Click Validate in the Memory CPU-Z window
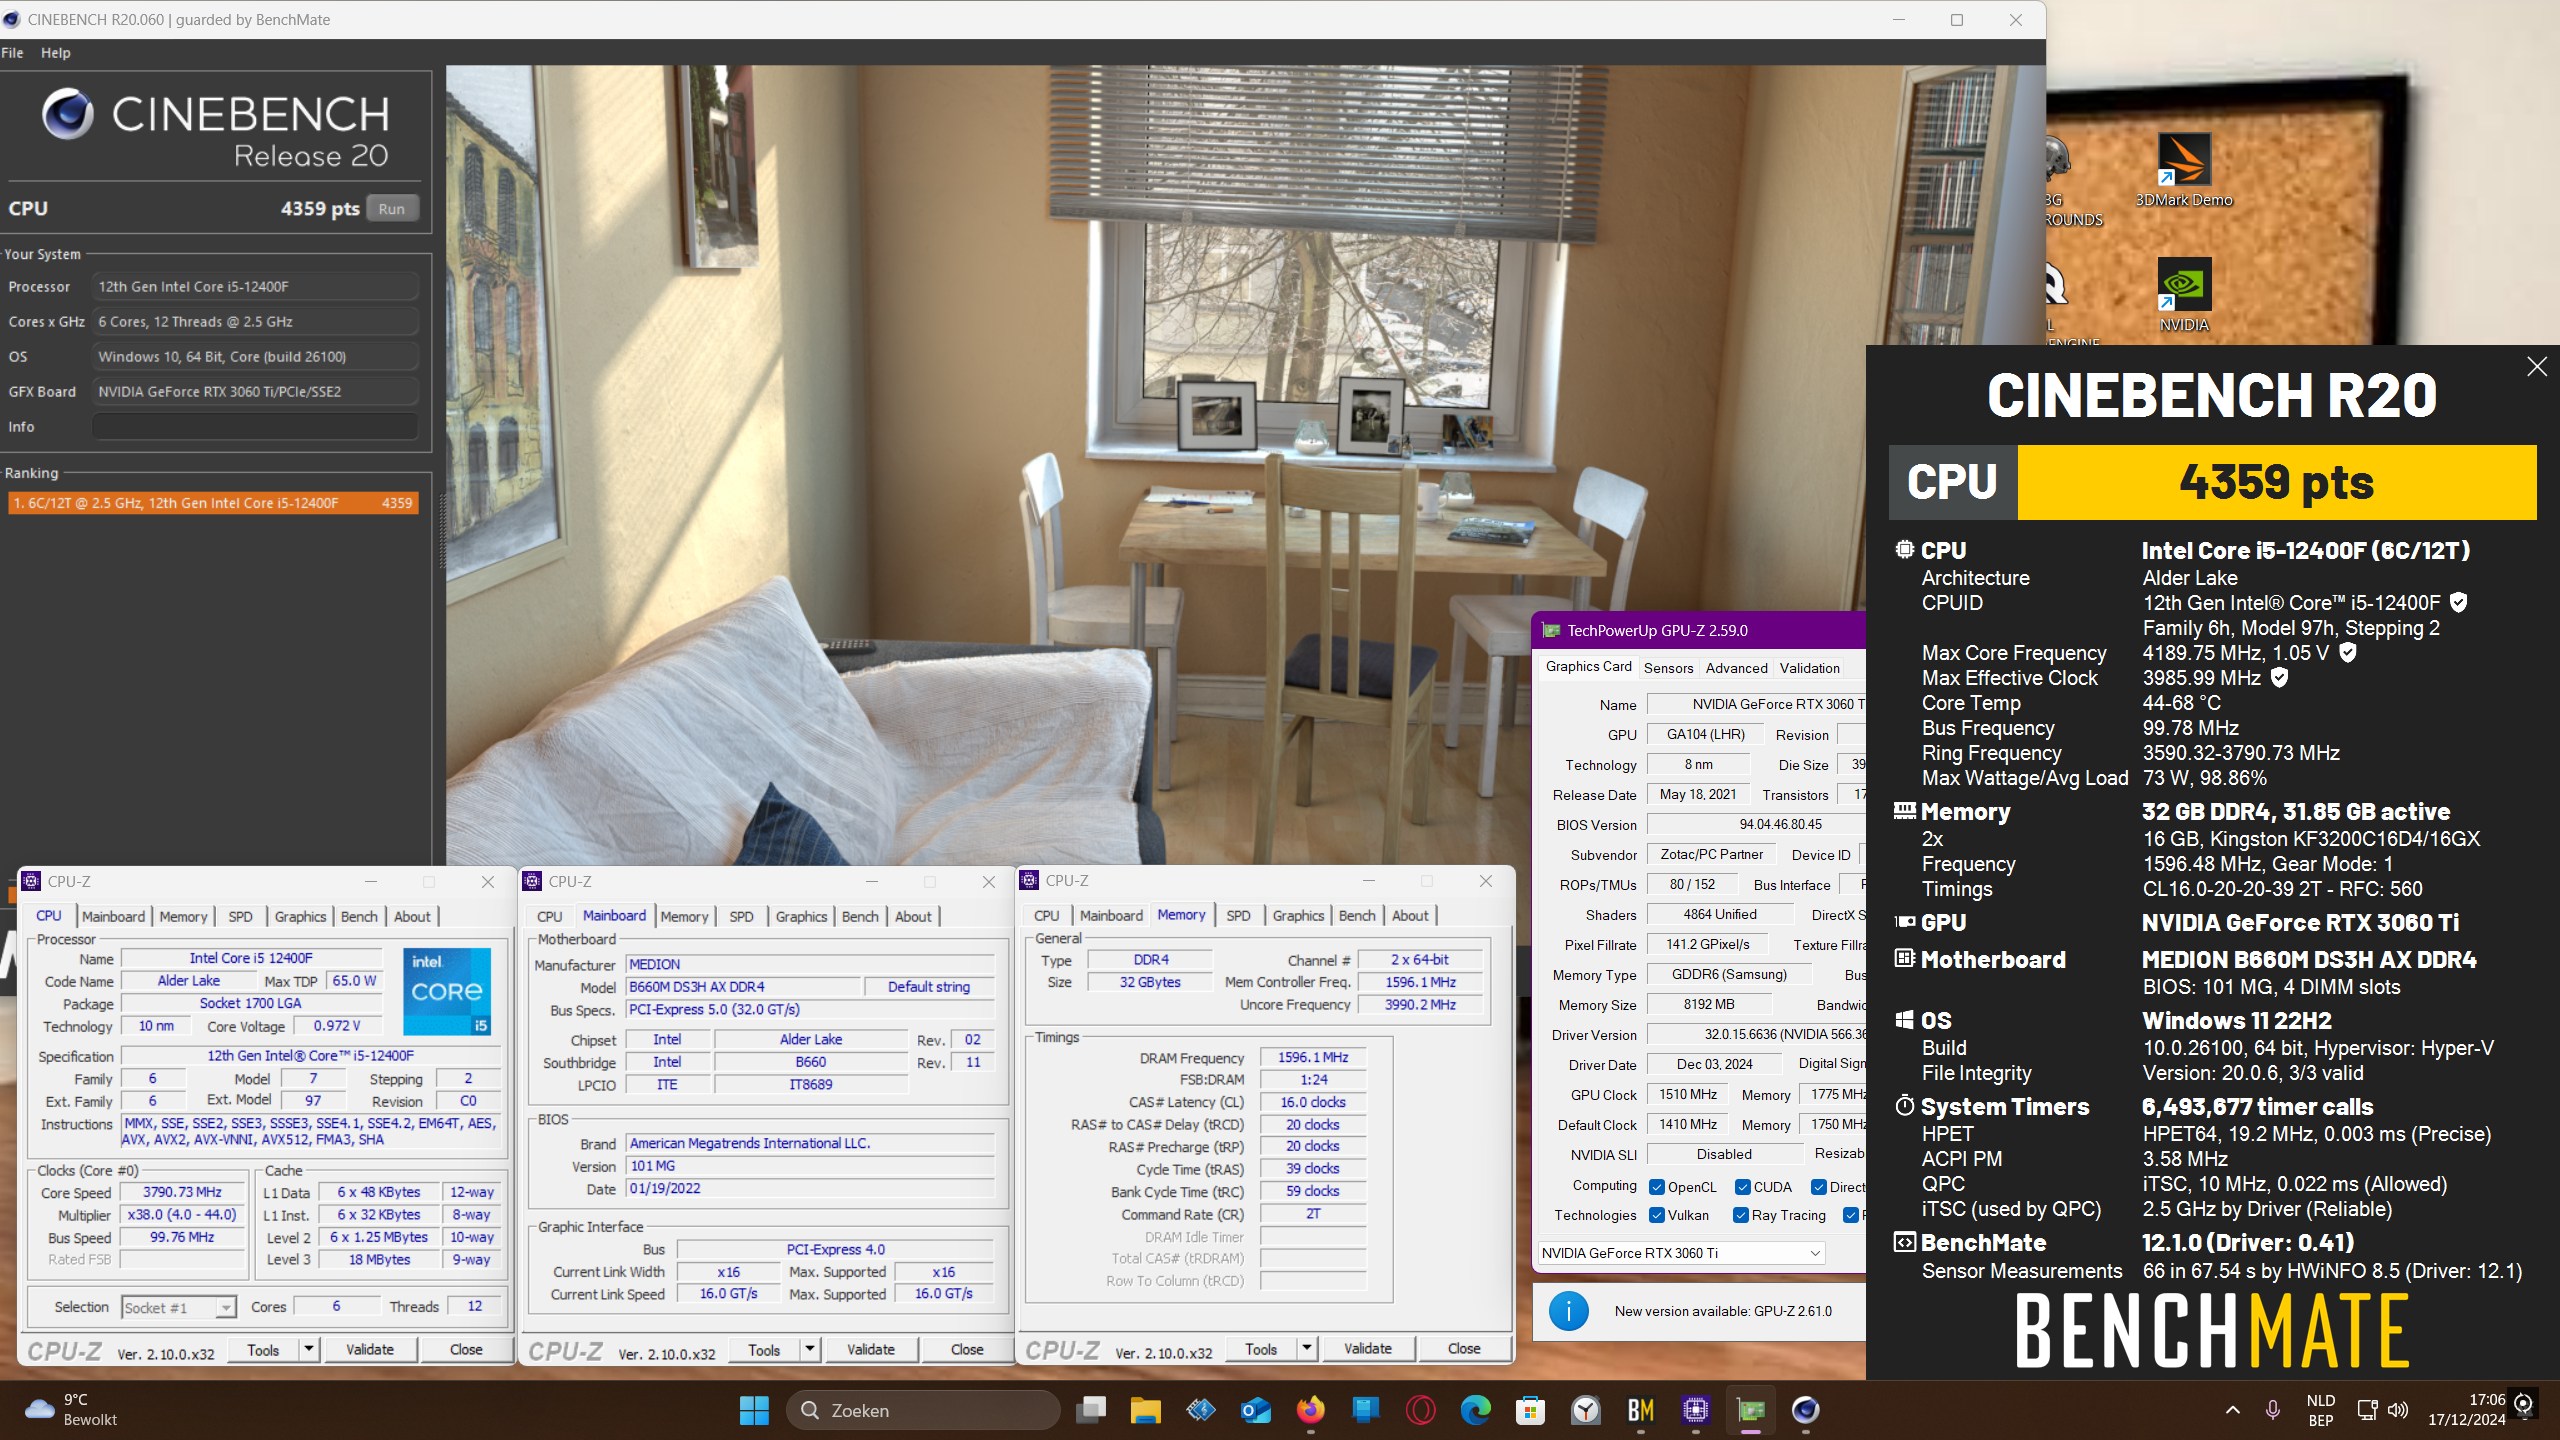This screenshot has height=1440, width=2560. 1368,1348
